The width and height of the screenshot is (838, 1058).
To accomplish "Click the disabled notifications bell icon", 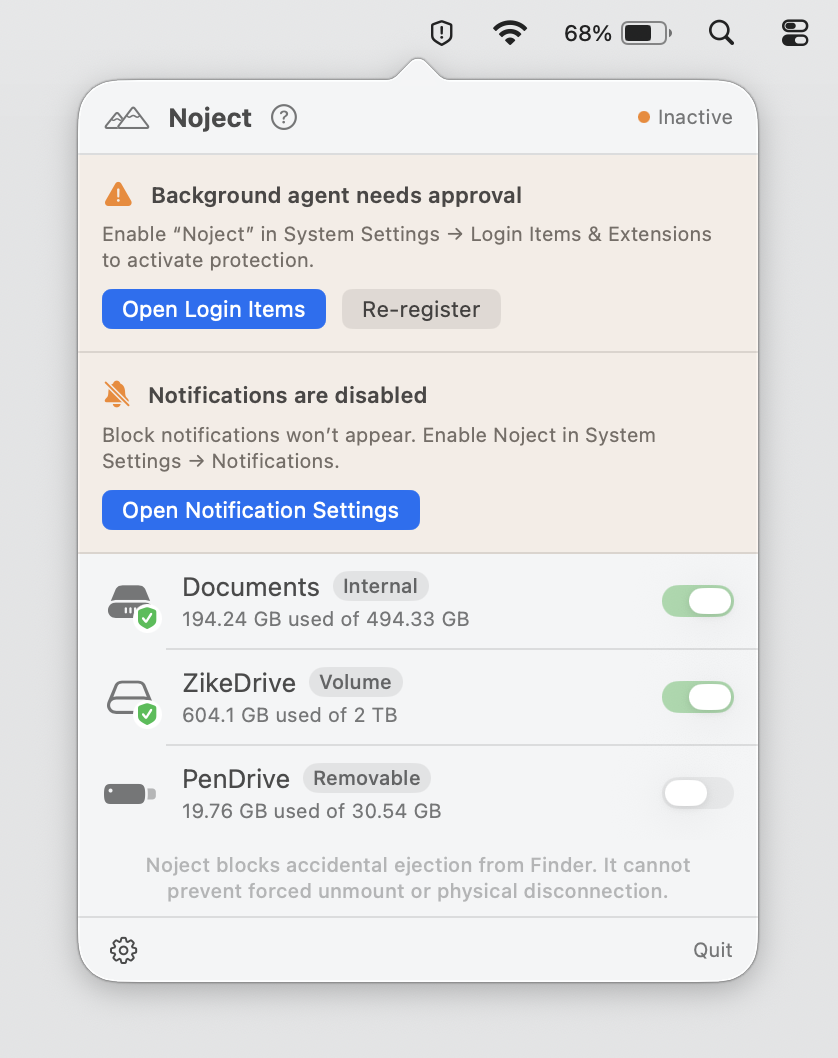I will click(117, 394).
